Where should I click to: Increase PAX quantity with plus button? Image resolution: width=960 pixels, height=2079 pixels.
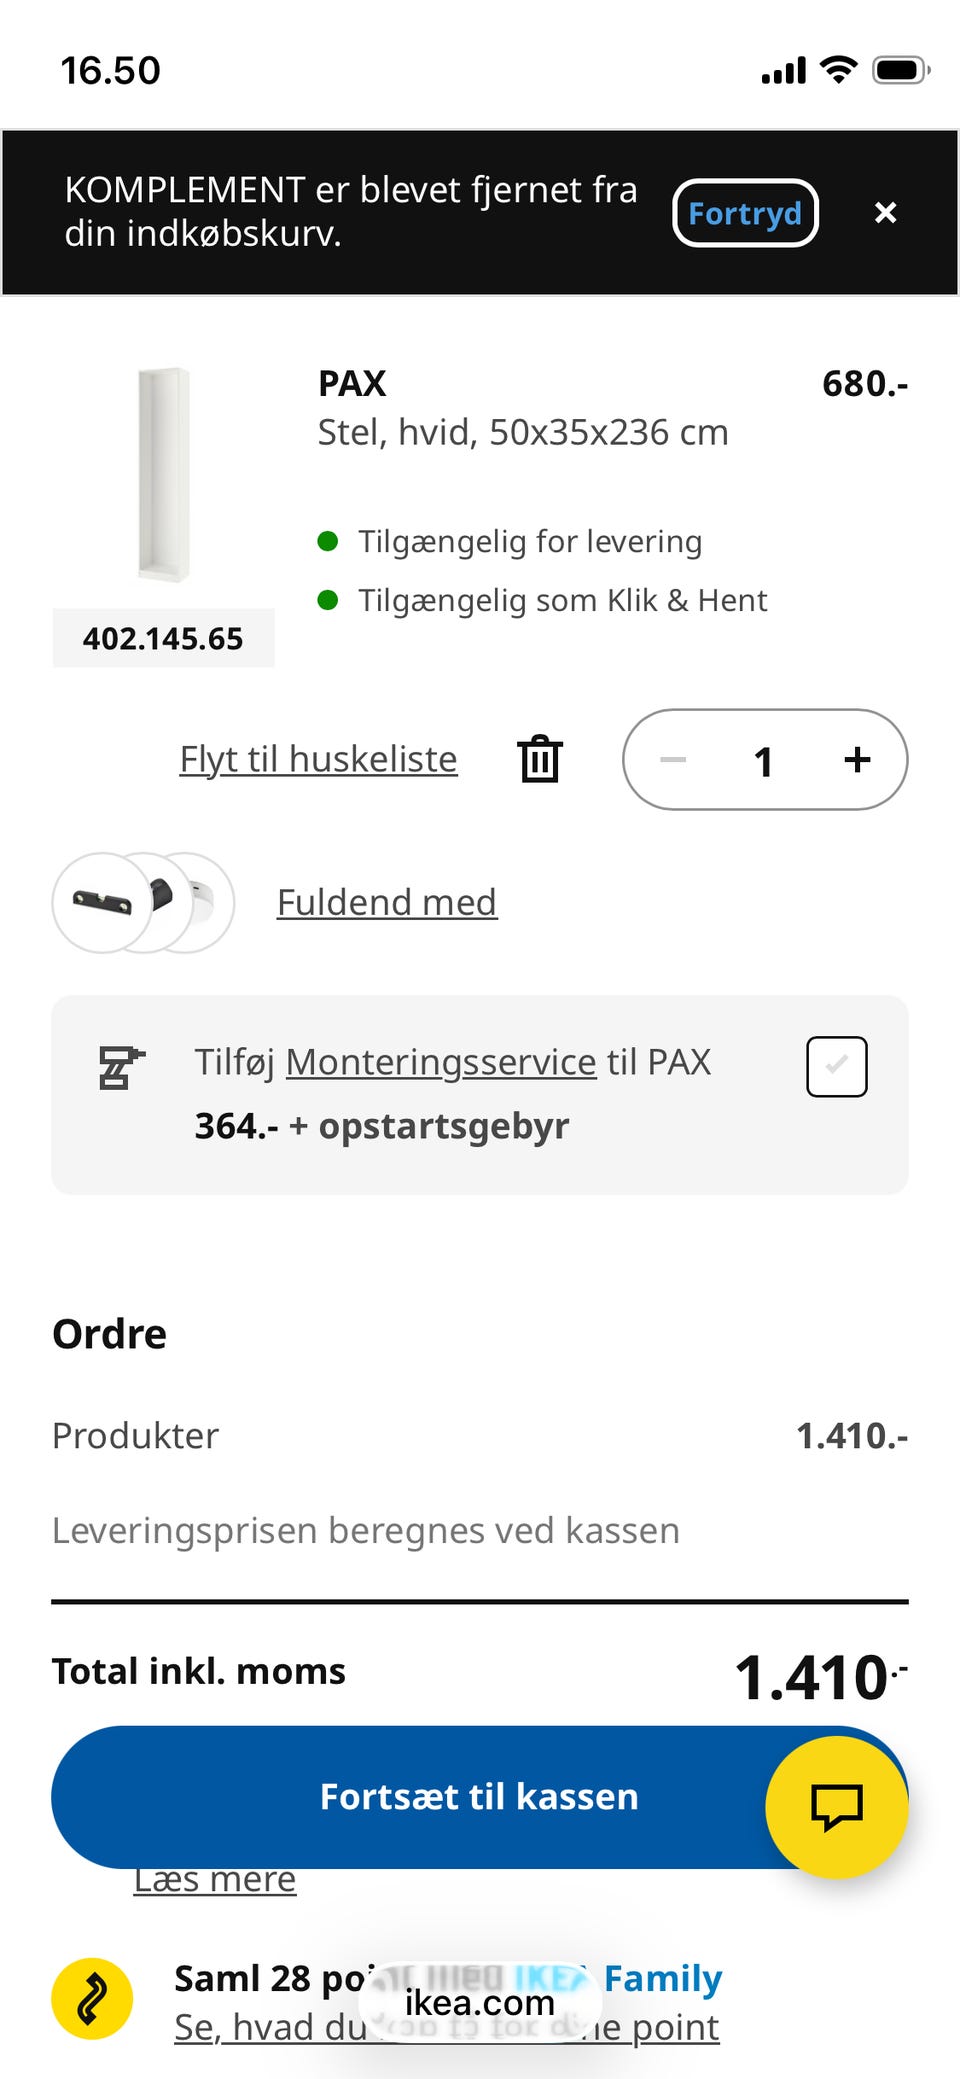click(857, 760)
